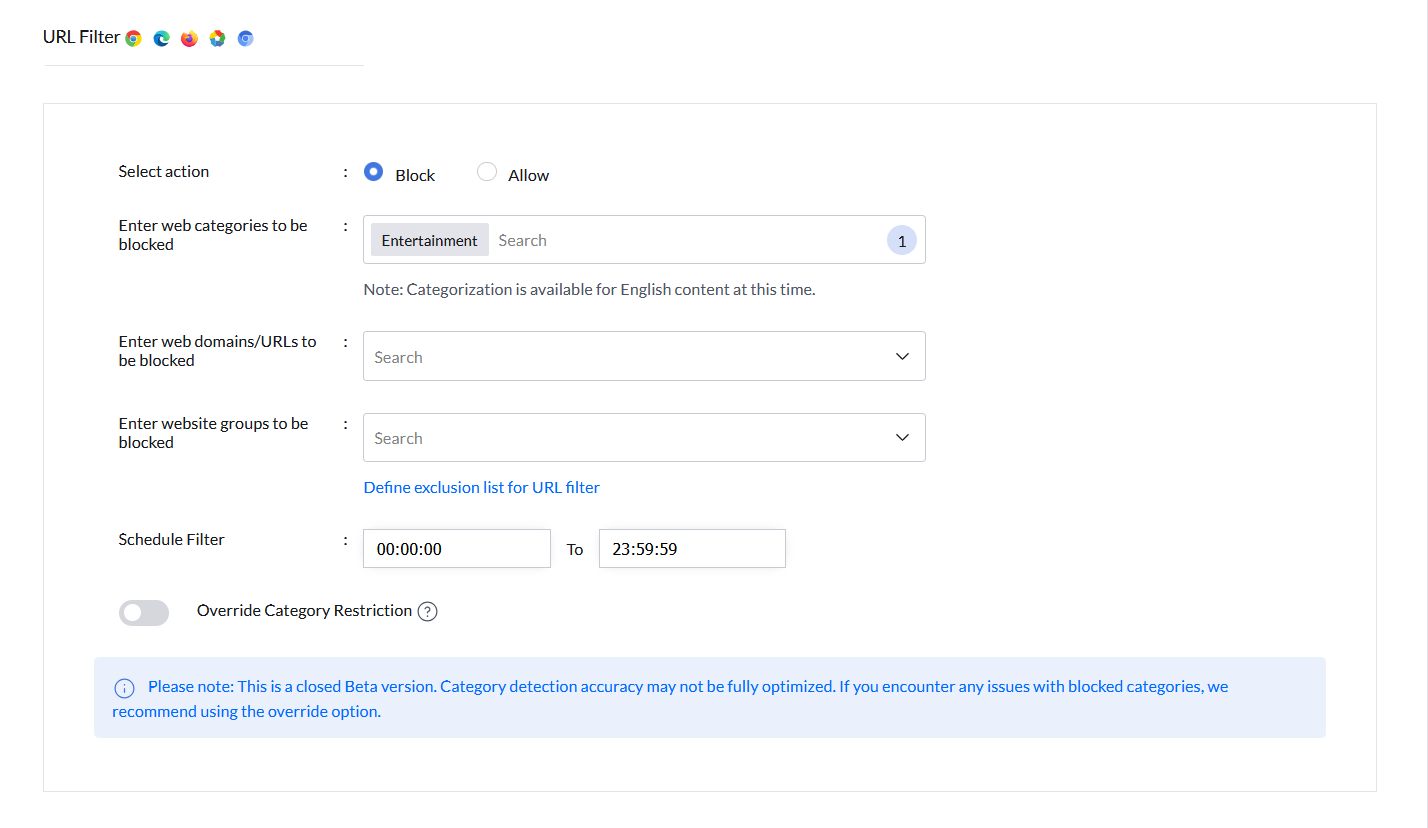The height and width of the screenshot is (828, 1428).
Task: Open the web categories search box
Action: click(x=680, y=241)
